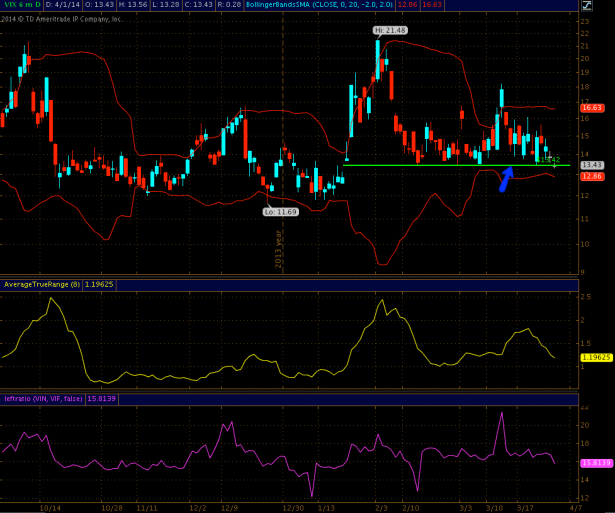Click the blue arrow annotation on chart

506,178
